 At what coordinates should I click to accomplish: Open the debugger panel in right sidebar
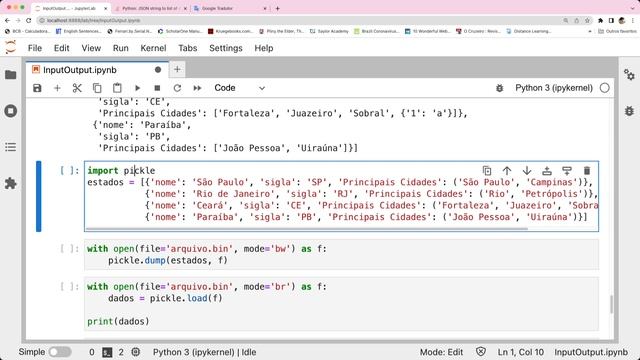click(629, 111)
